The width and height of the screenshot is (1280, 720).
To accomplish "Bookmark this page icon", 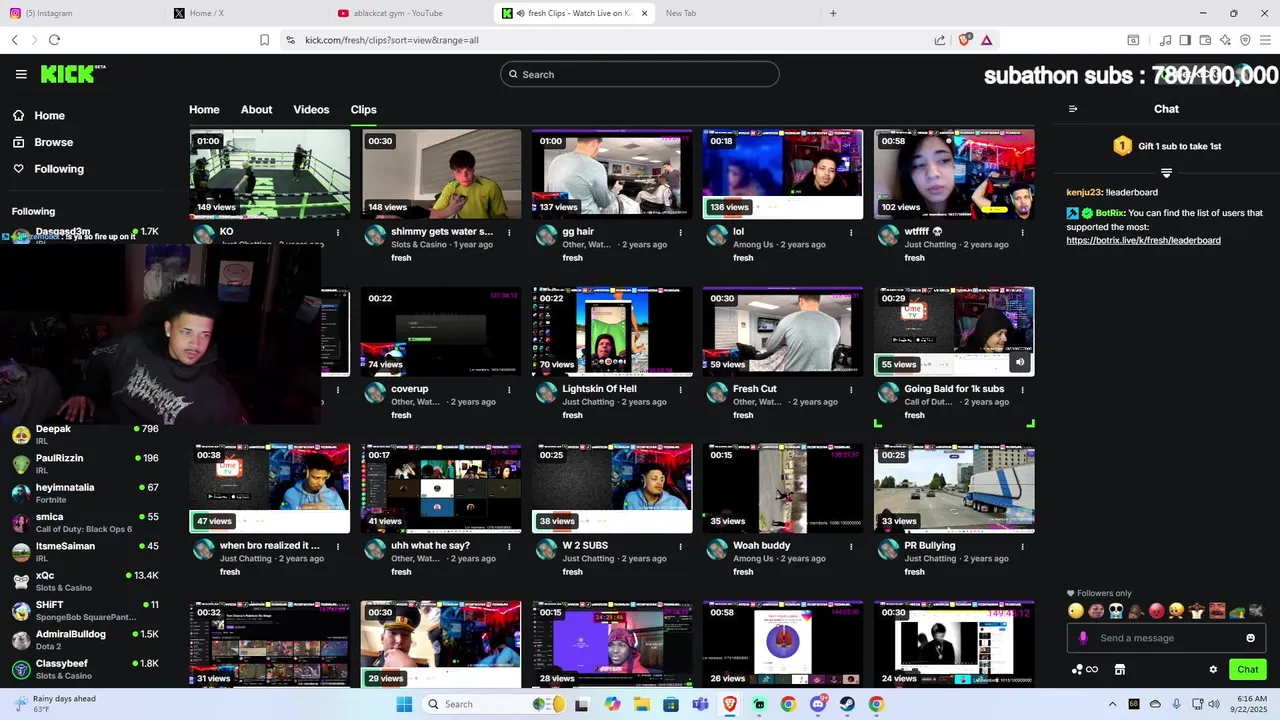I will click(x=264, y=40).
